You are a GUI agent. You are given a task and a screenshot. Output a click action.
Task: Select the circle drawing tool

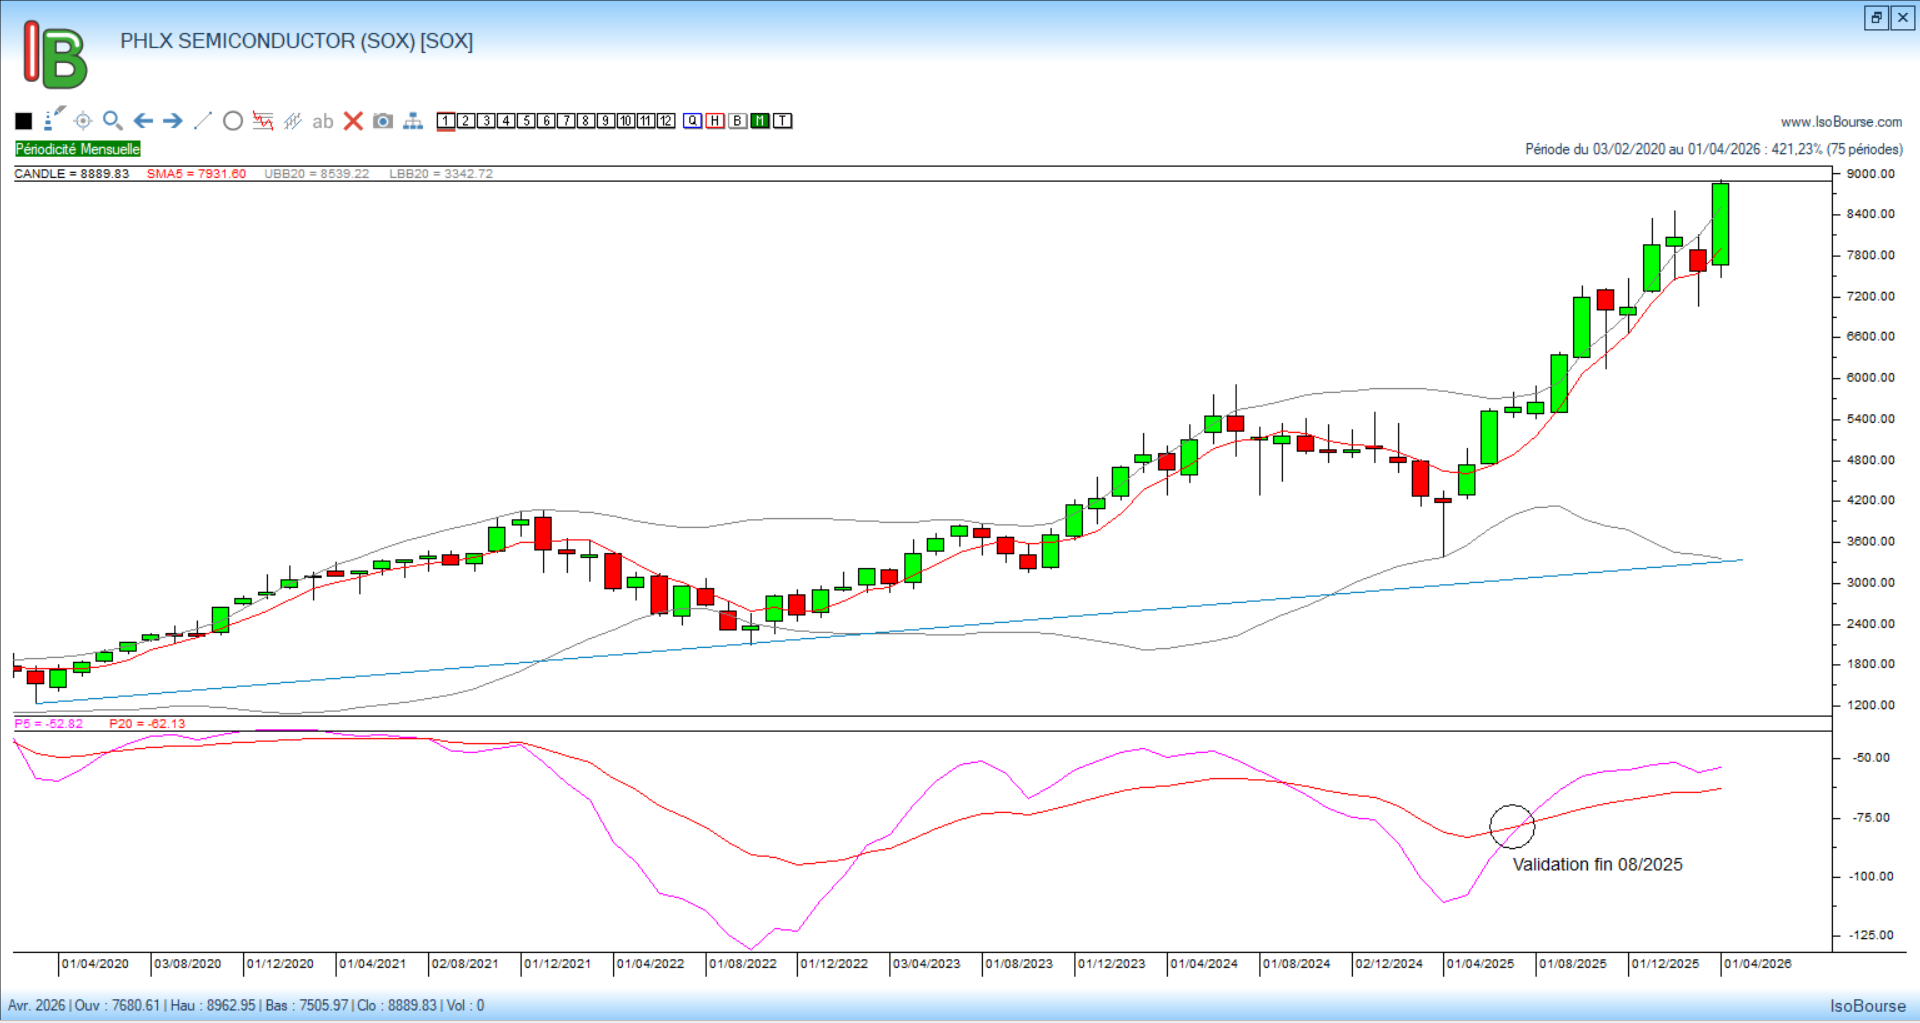(233, 121)
